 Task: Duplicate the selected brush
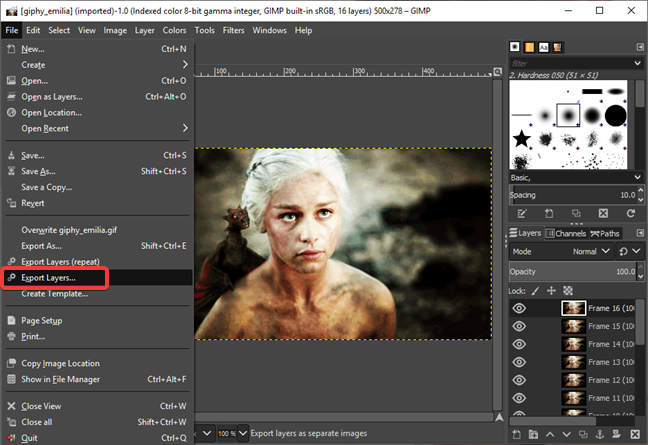click(576, 213)
